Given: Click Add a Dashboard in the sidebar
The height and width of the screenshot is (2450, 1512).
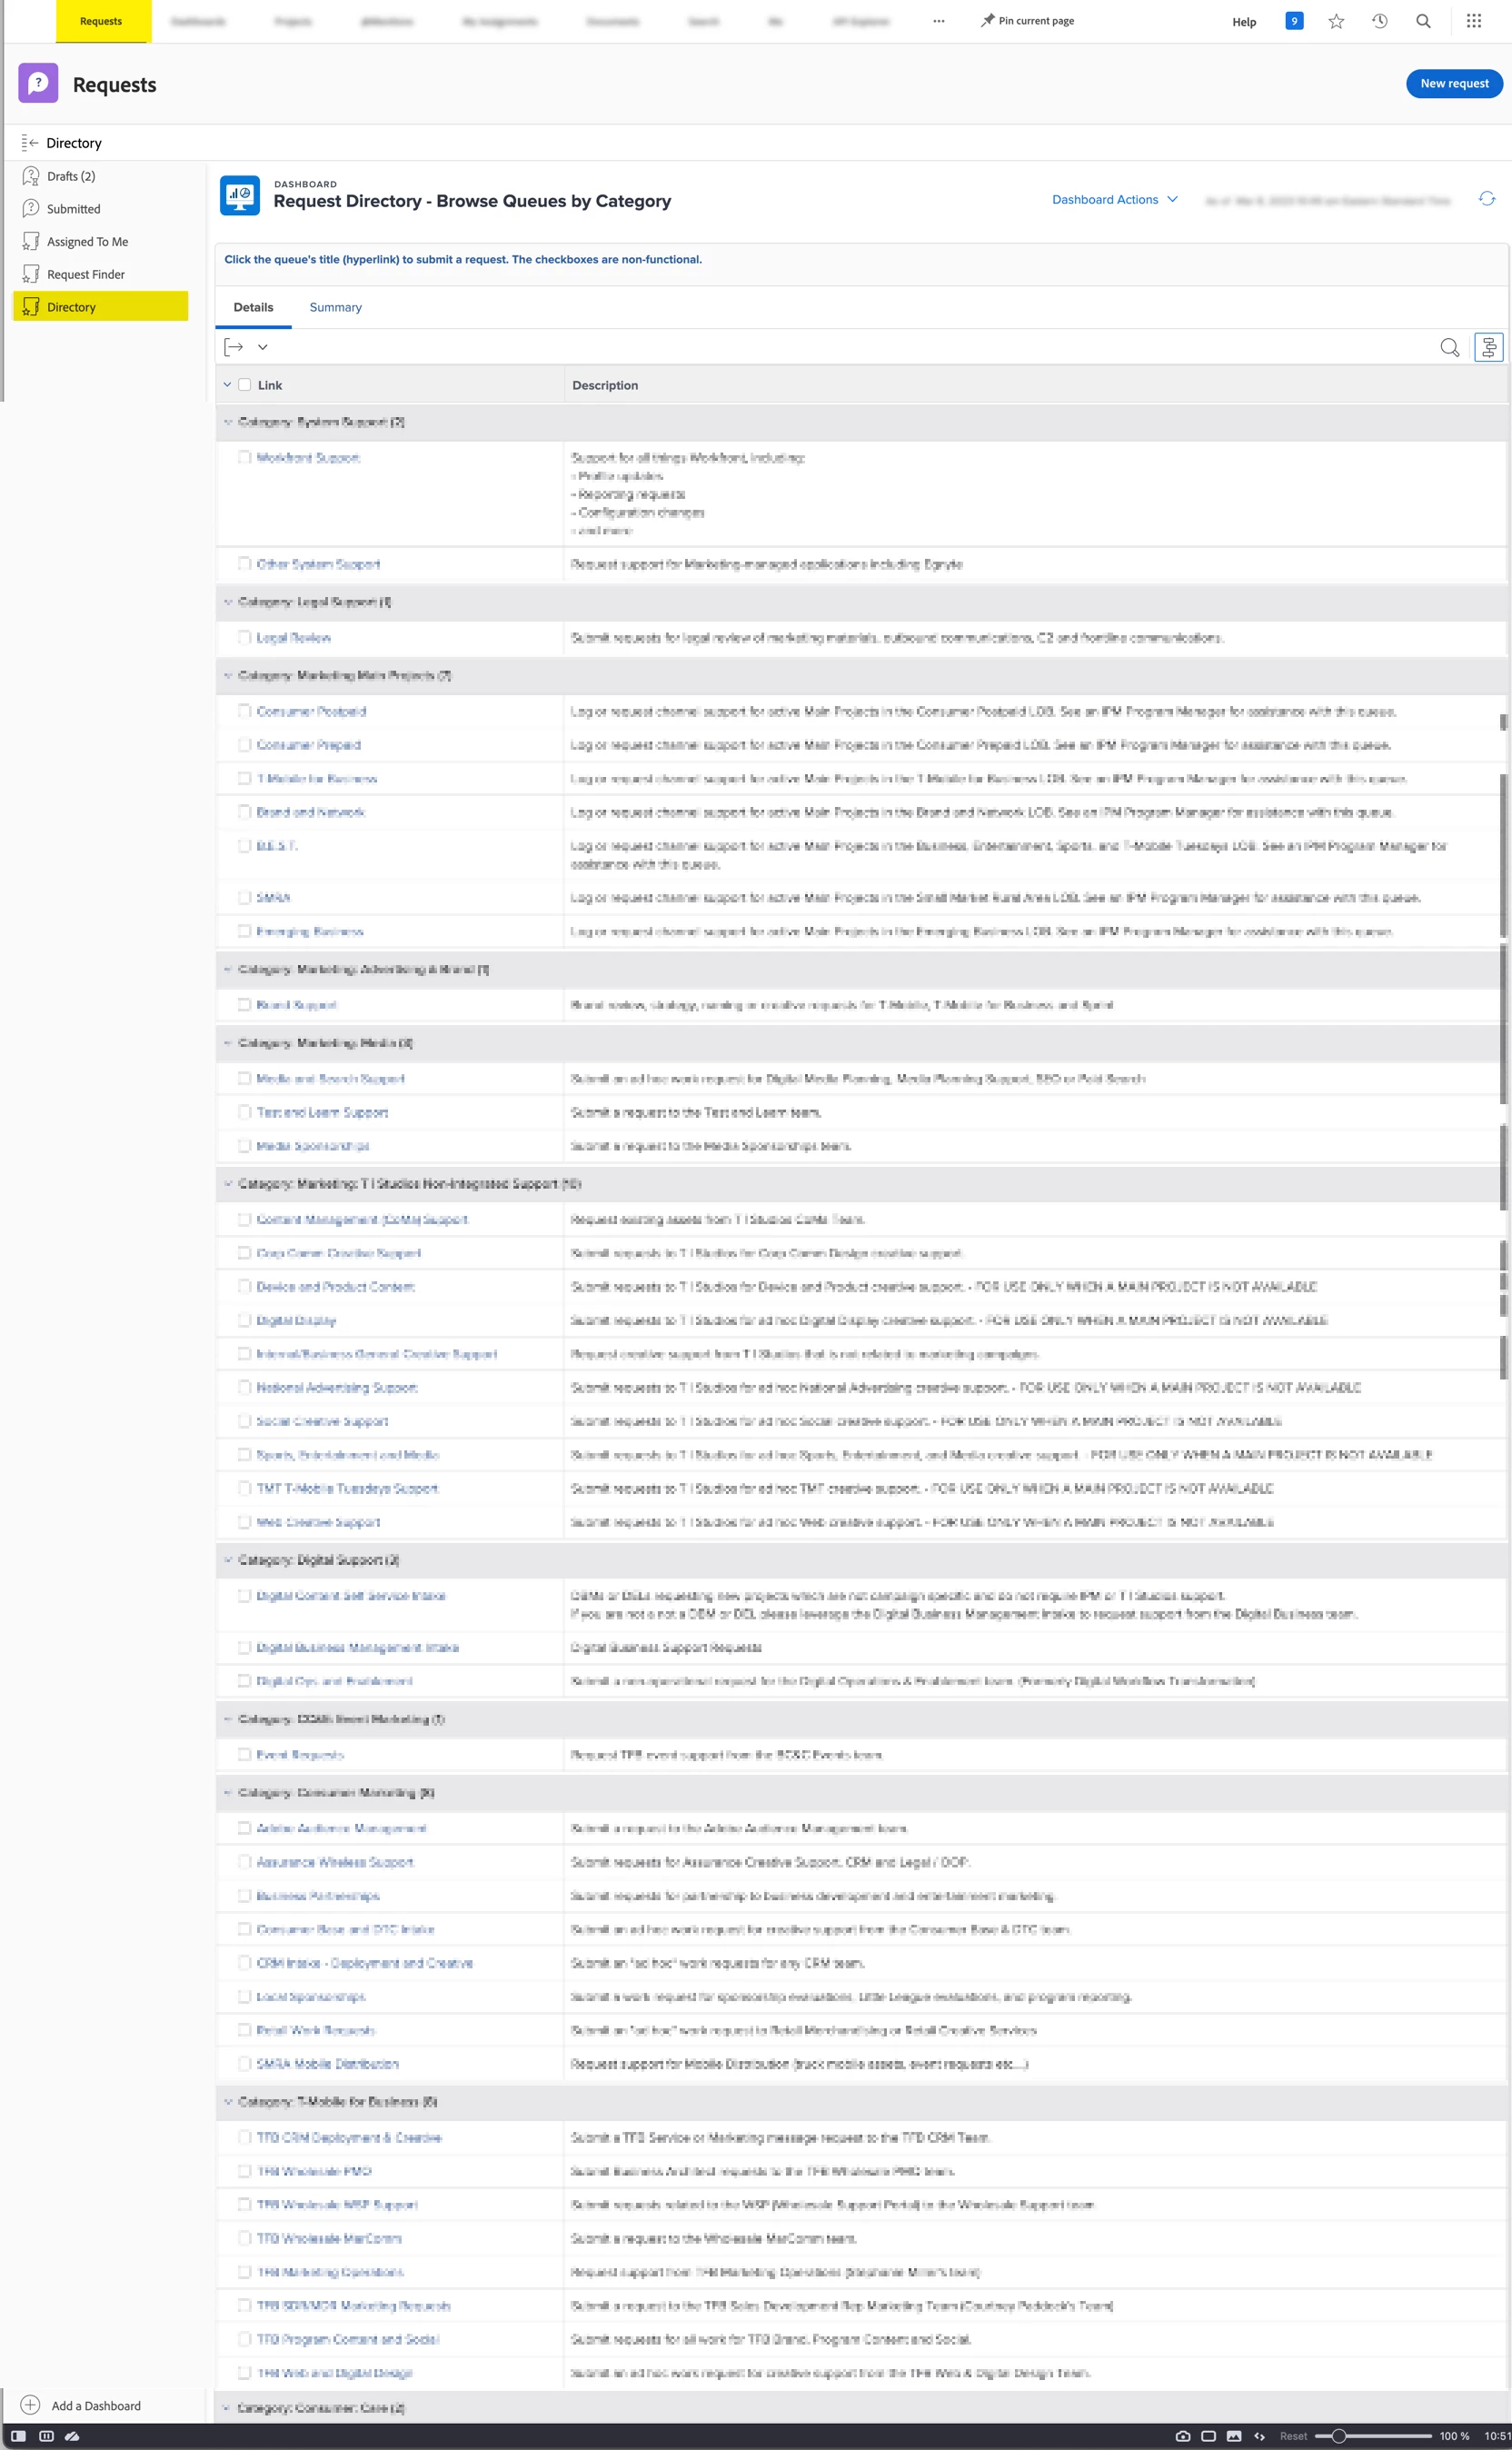Looking at the screenshot, I should [96, 2406].
